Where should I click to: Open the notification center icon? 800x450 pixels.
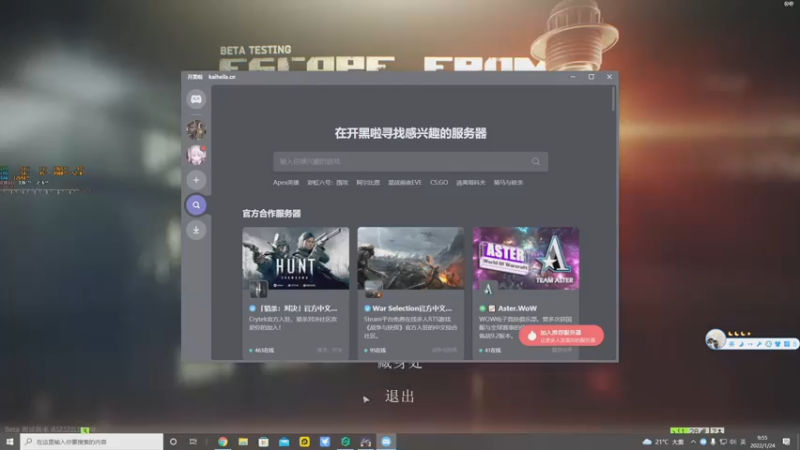tap(786, 442)
